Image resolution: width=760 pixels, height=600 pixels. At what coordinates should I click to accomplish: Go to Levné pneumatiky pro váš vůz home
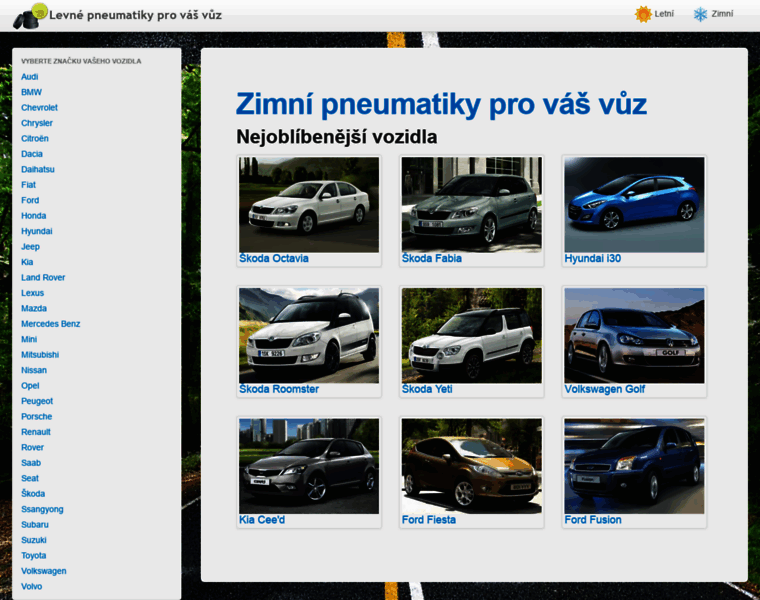(x=135, y=15)
